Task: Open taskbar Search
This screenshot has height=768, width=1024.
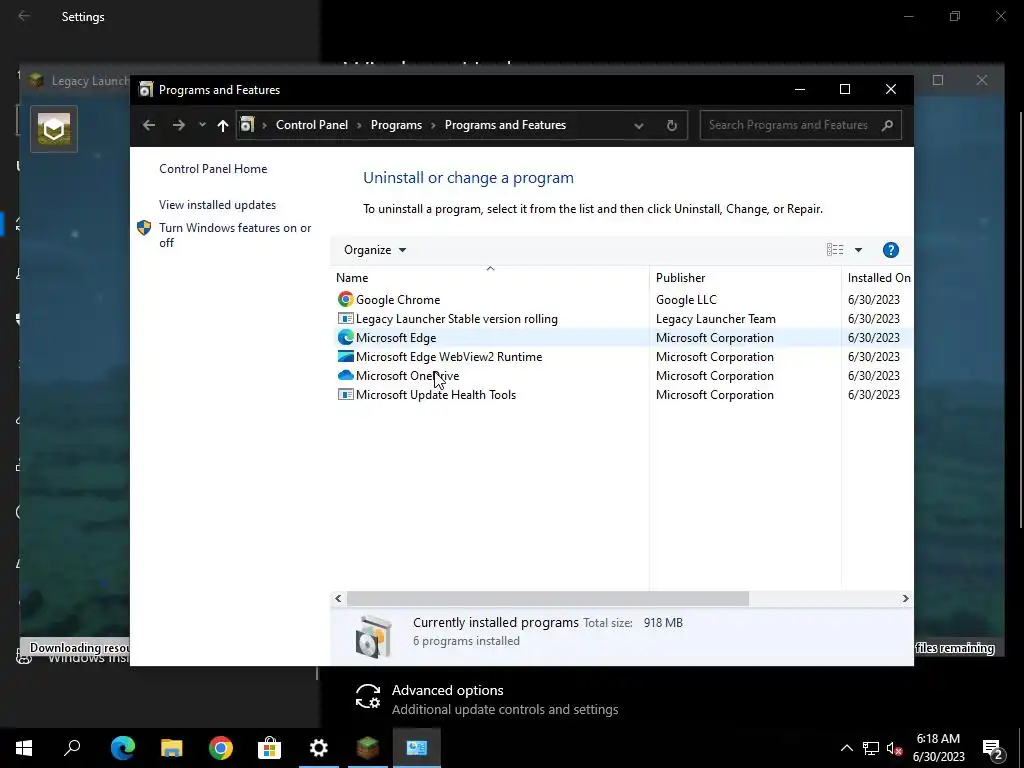Action: [72, 748]
